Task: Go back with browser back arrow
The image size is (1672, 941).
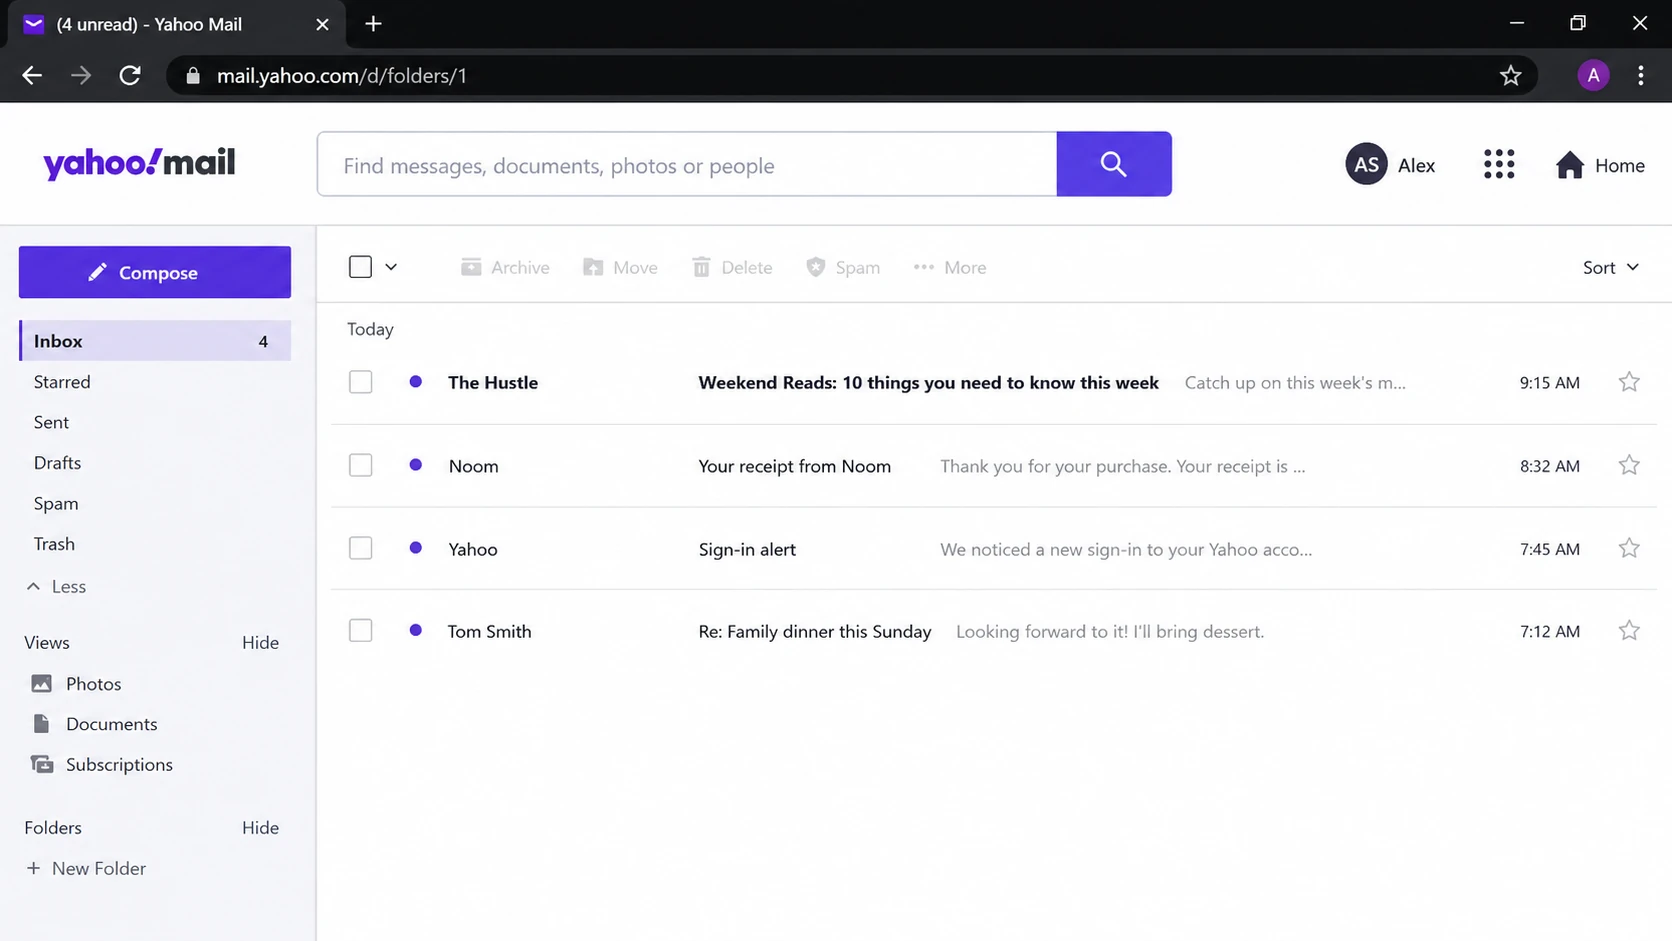Action: 32,75
